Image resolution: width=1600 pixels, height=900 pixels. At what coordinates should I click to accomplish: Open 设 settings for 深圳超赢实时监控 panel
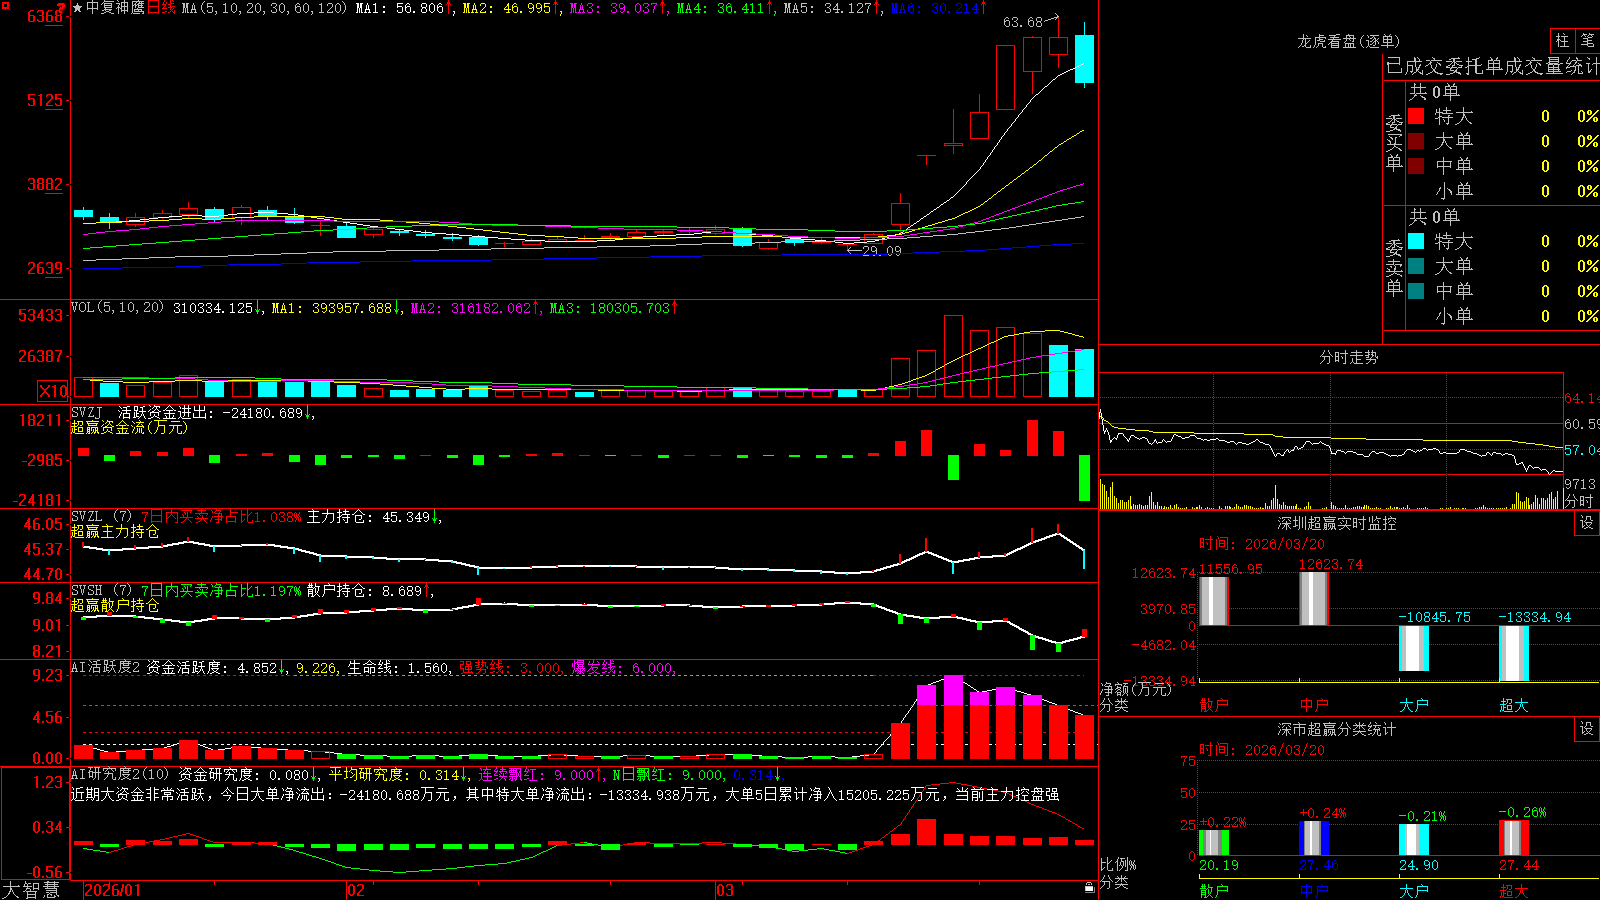click(x=1586, y=523)
